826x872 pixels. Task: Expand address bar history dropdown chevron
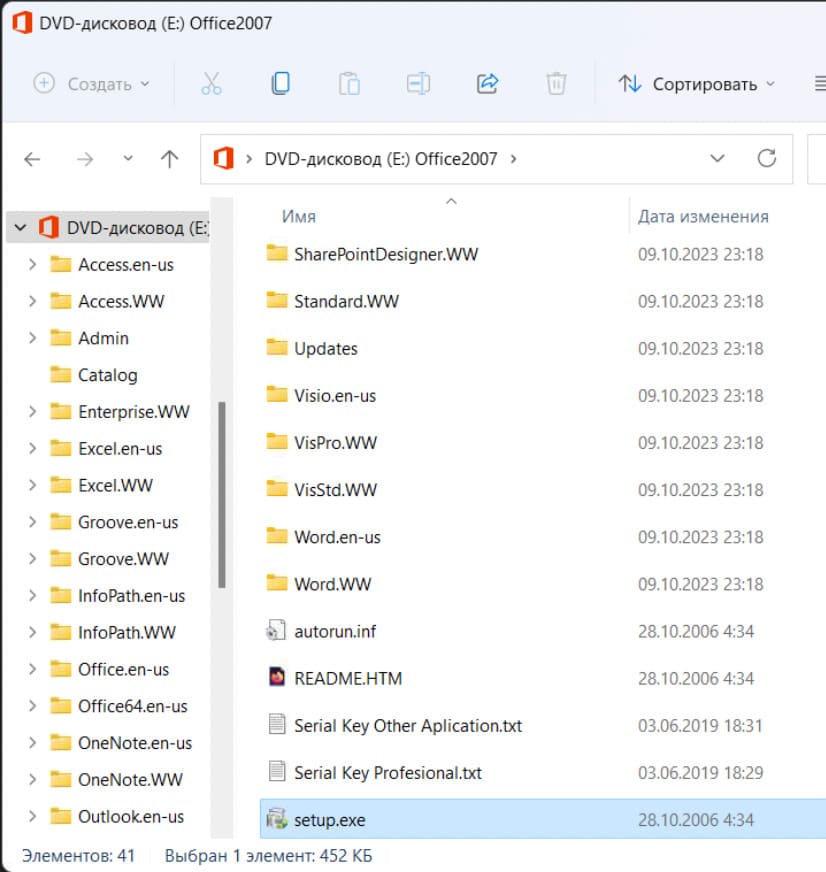717,158
